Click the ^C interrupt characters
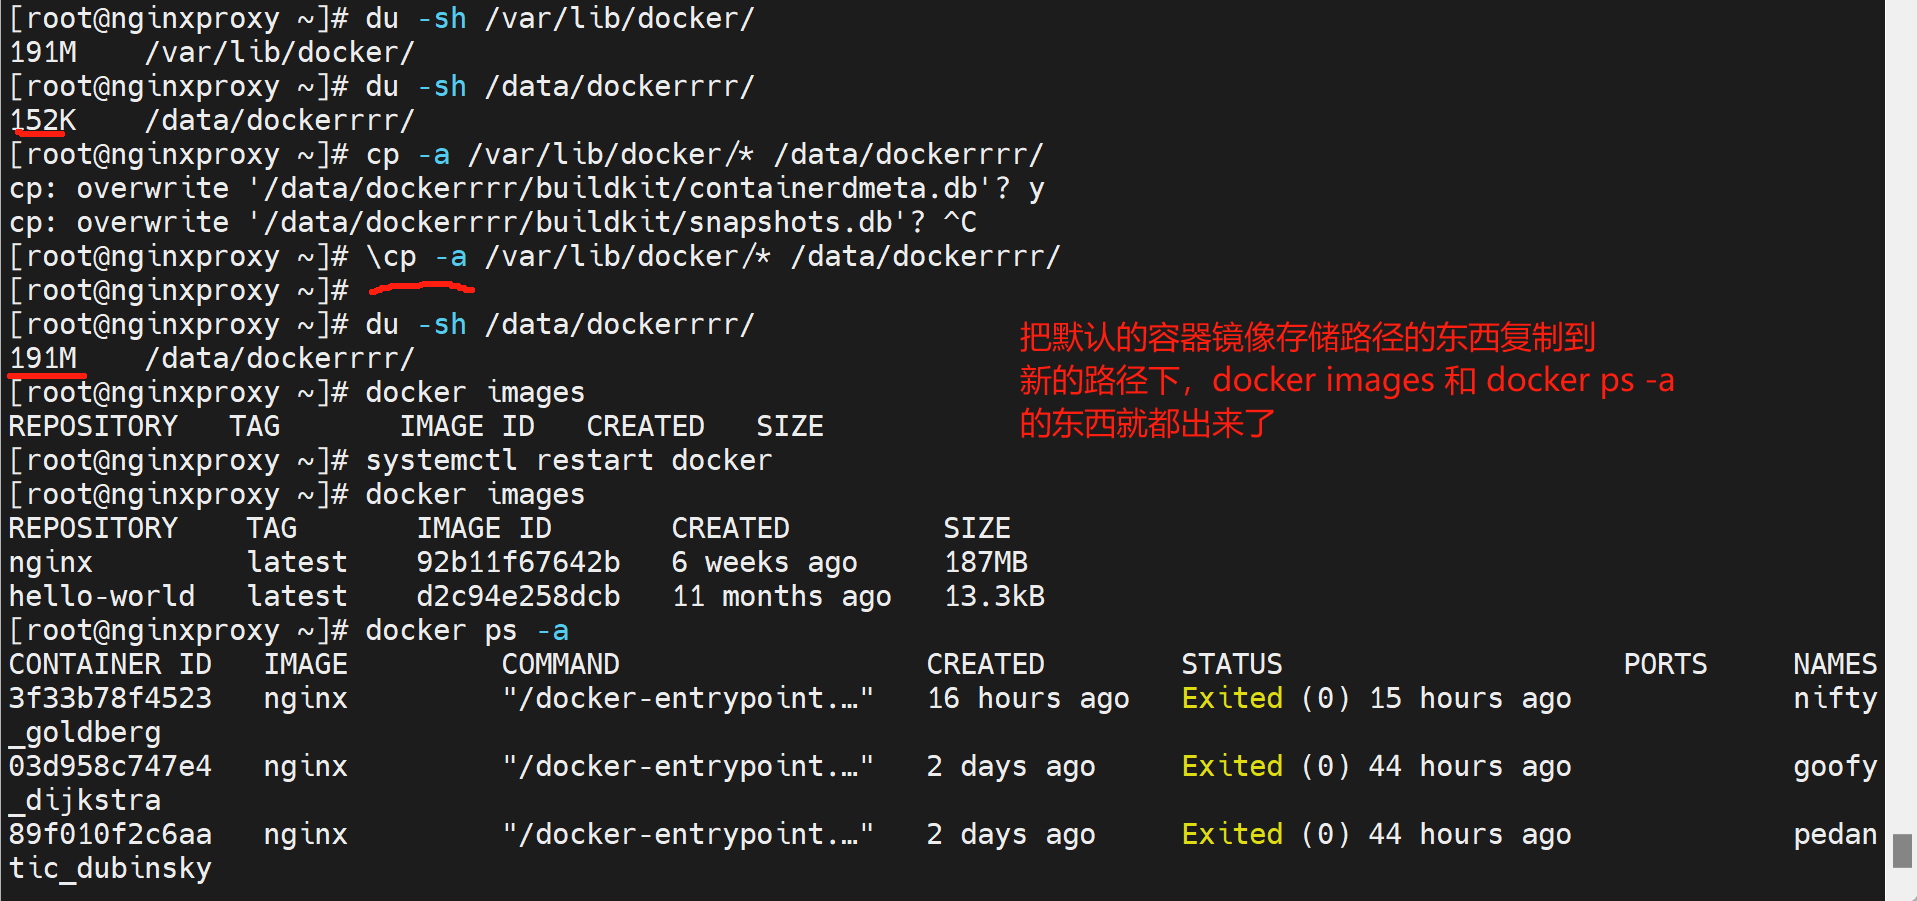The height and width of the screenshot is (901, 1917). tap(960, 222)
